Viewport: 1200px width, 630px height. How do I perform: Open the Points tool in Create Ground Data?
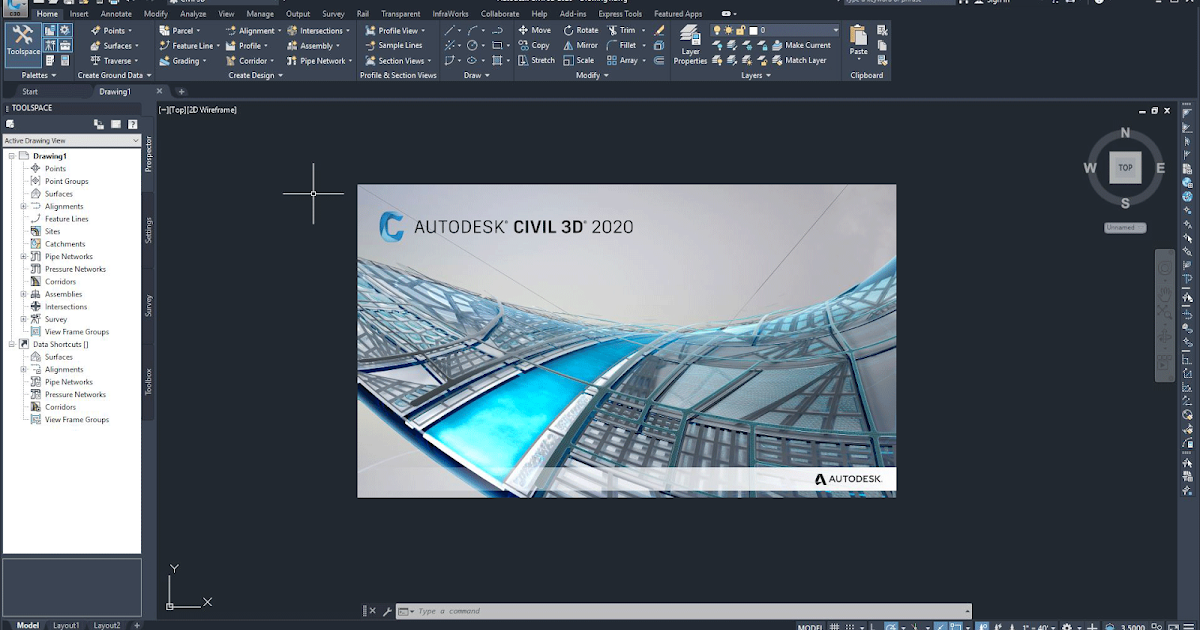112,31
